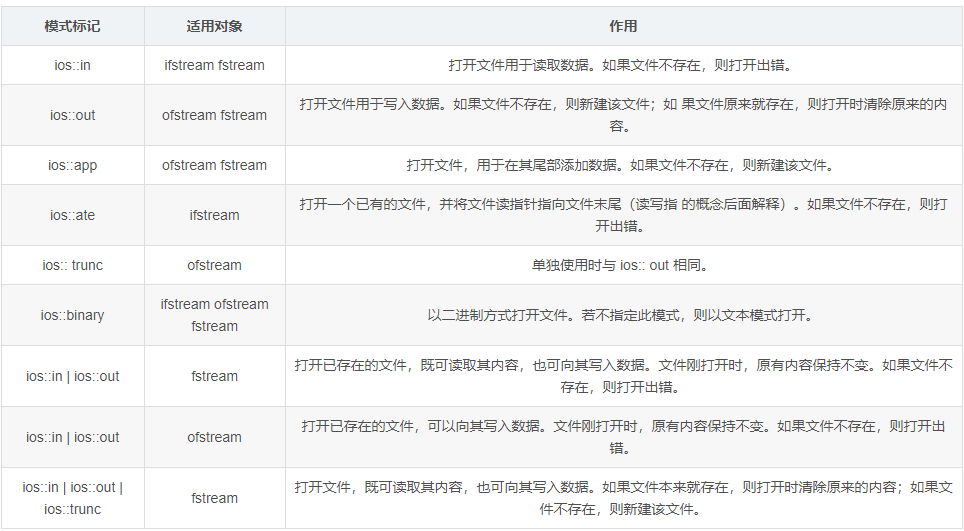Click the 适用对象 column header

215,26
